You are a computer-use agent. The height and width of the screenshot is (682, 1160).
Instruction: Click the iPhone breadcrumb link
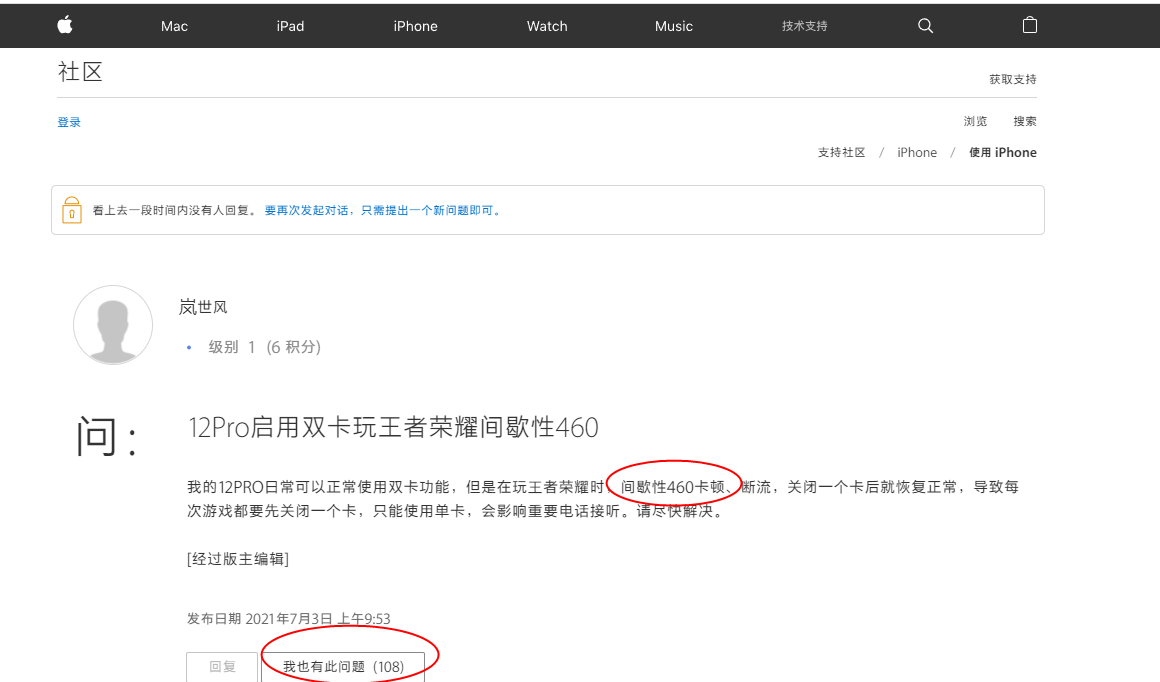(916, 153)
